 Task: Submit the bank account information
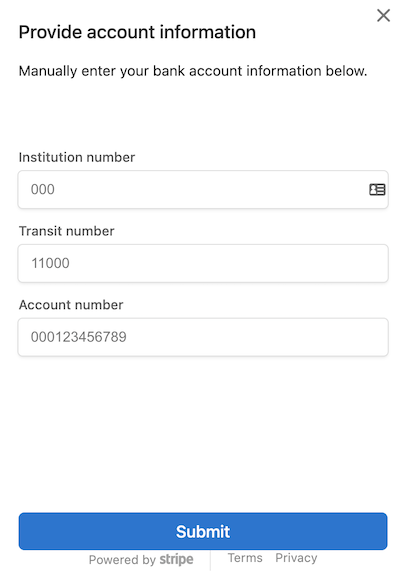pos(203,531)
